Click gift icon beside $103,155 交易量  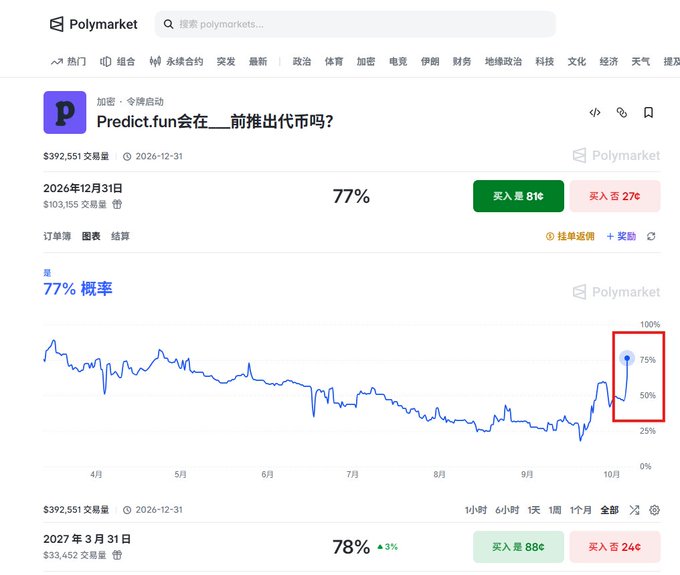(x=117, y=204)
